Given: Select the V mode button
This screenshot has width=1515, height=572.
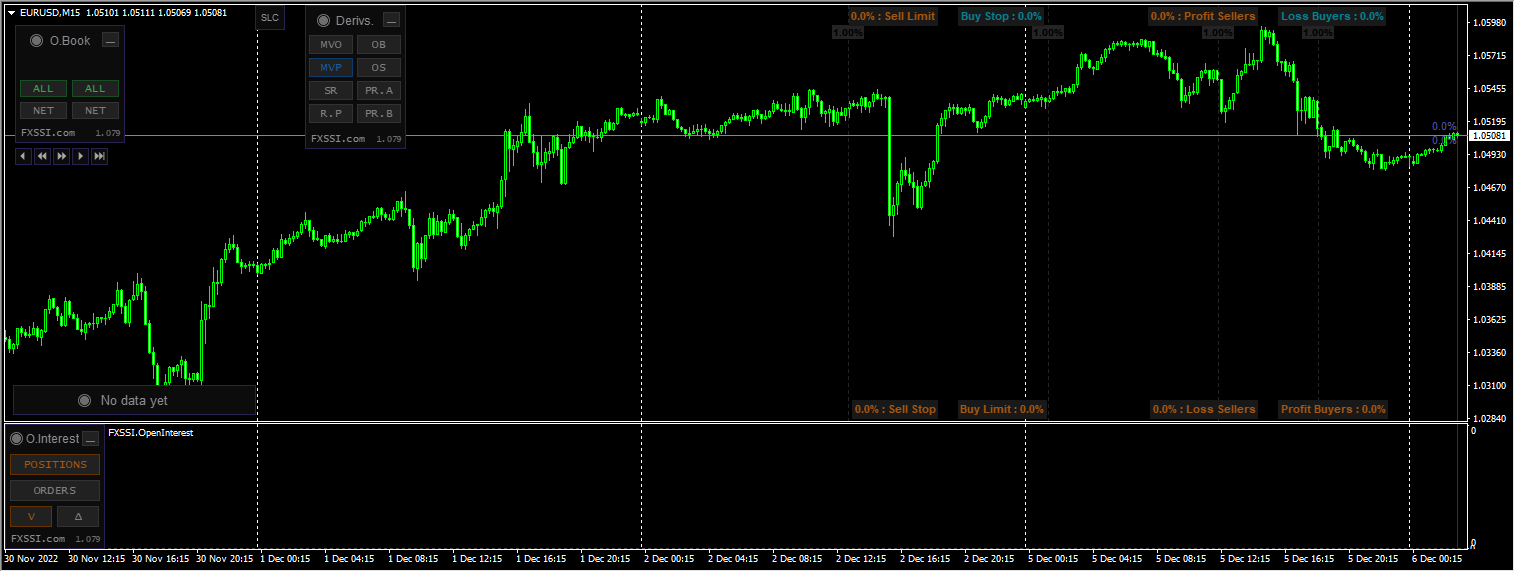Looking at the screenshot, I should click(31, 517).
